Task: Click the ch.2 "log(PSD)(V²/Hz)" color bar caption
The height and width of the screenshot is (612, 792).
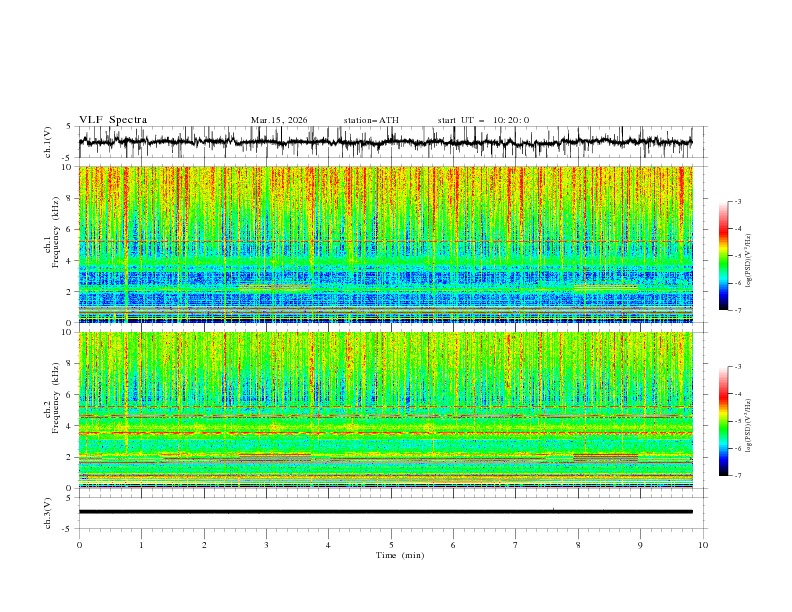Action: click(x=749, y=426)
